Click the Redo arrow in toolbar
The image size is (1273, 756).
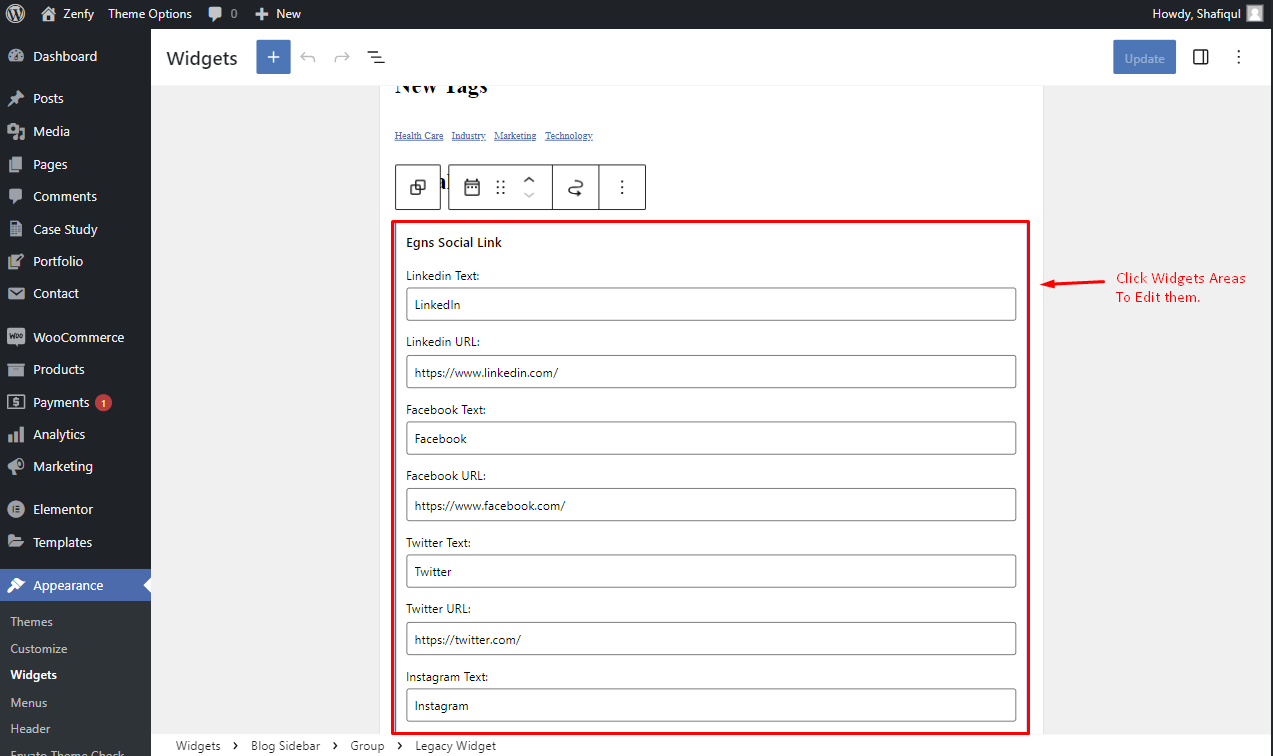342,57
